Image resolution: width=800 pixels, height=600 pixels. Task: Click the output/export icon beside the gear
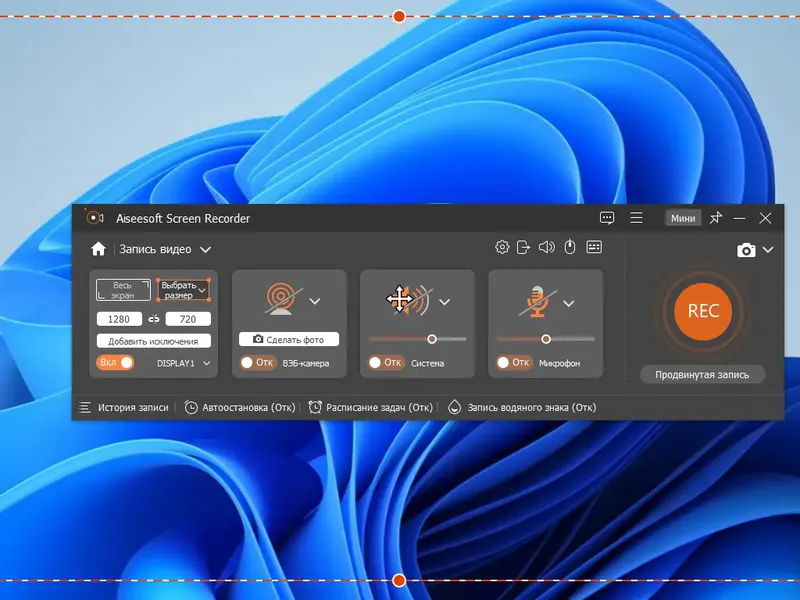tap(523, 247)
